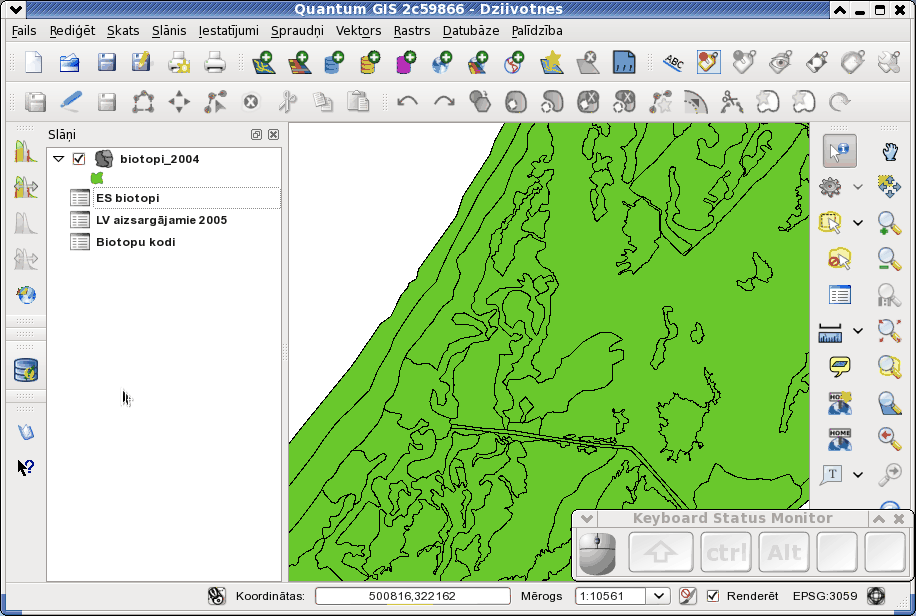
Task: Toggle editing with the pencil icon
Action: [x=71, y=102]
